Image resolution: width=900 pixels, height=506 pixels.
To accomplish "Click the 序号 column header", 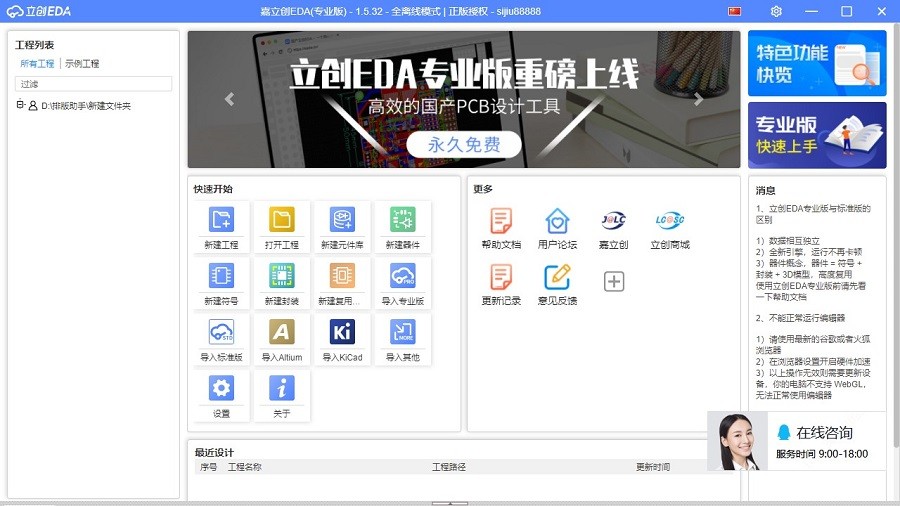I will (208, 467).
